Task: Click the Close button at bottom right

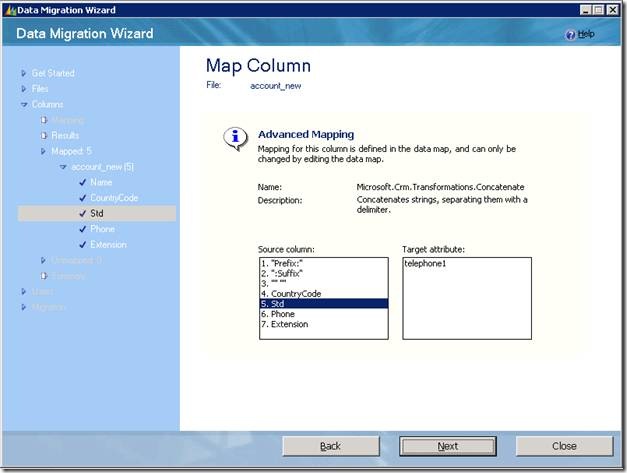Action: 564,446
